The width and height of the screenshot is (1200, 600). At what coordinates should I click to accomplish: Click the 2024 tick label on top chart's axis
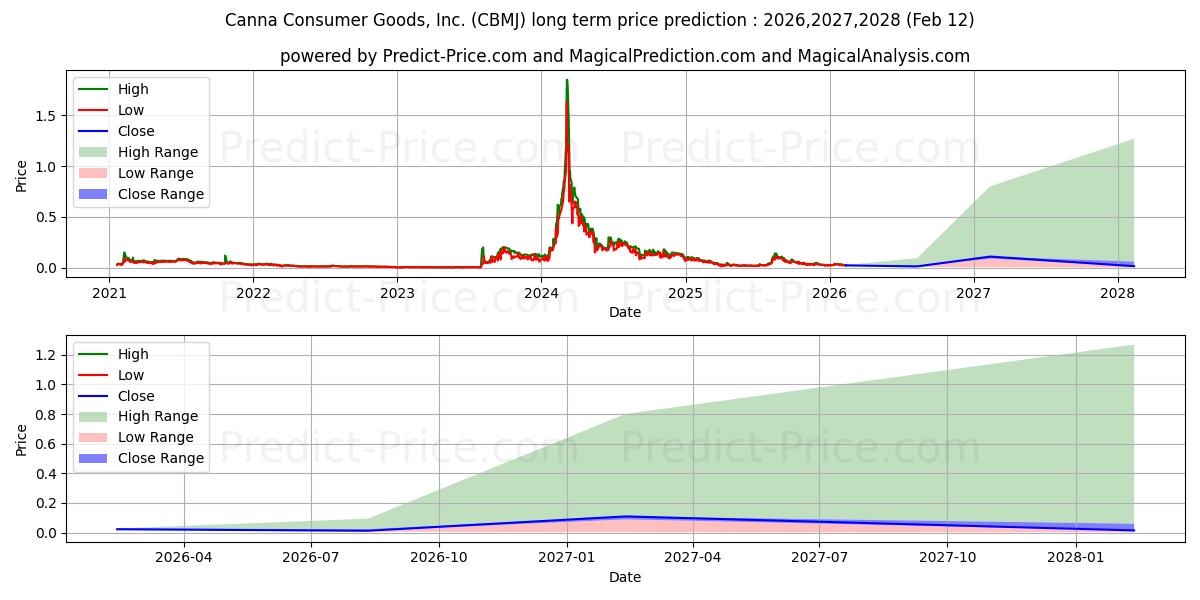coord(541,293)
